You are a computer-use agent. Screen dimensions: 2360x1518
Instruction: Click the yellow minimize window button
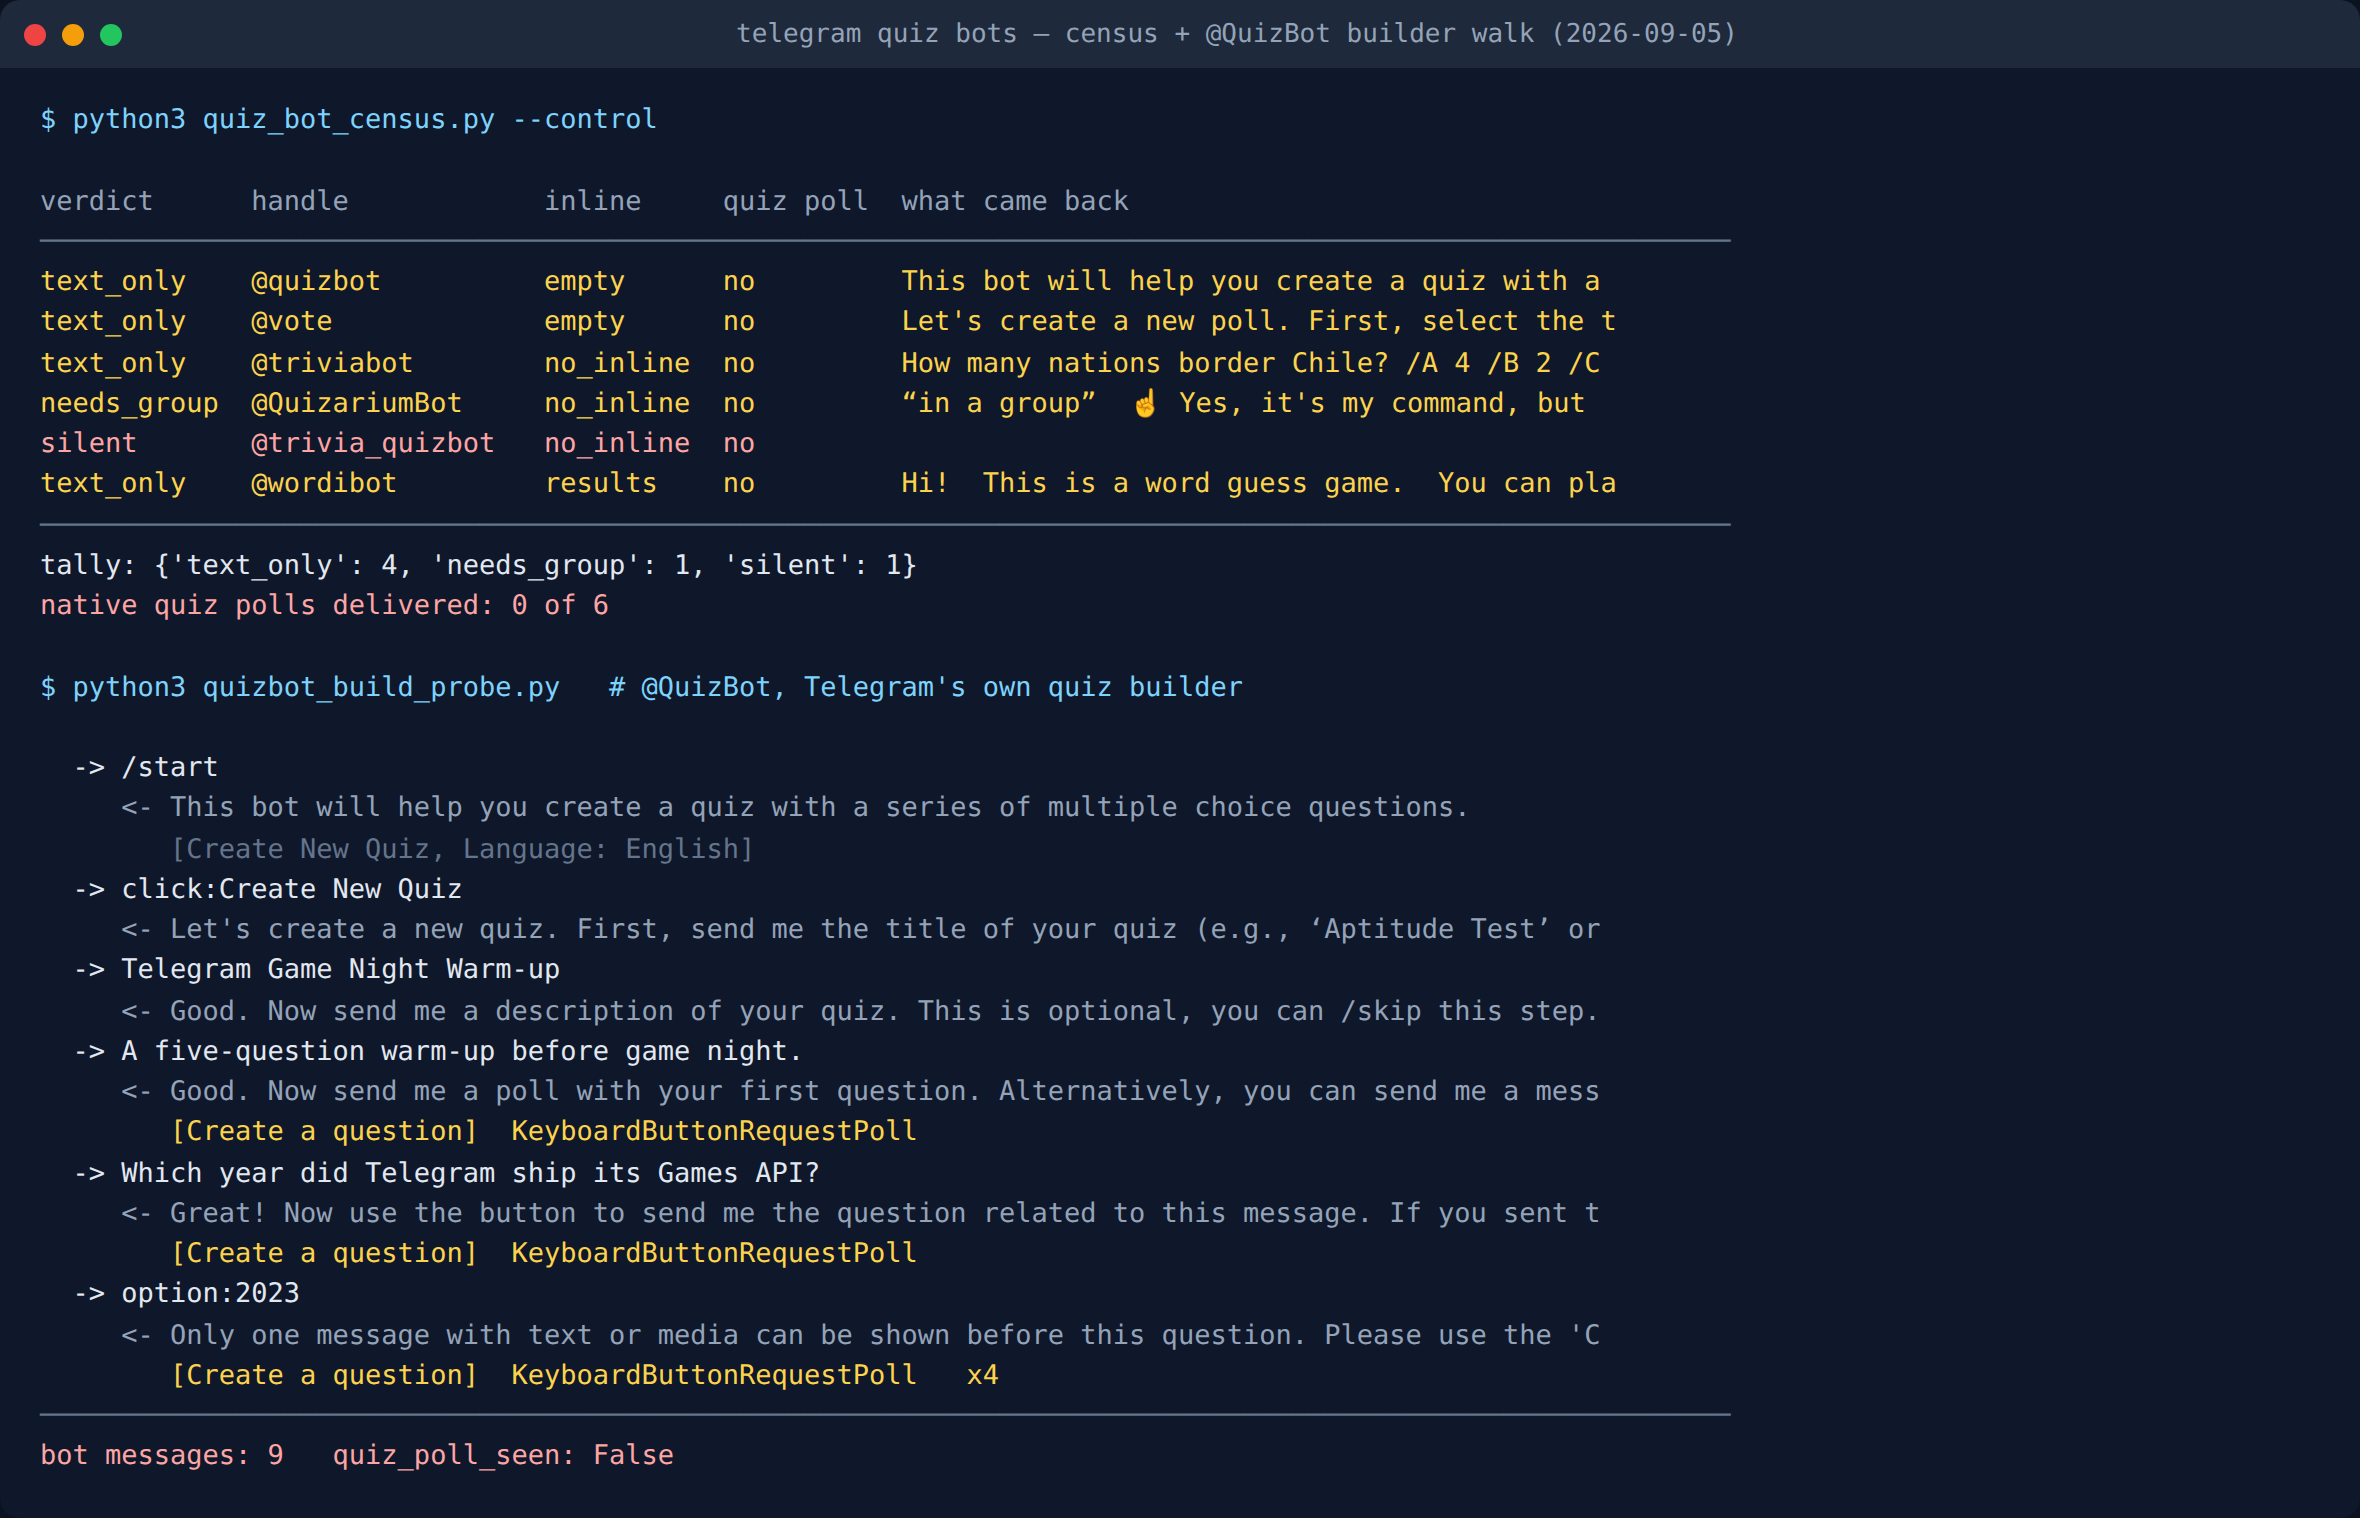73,35
